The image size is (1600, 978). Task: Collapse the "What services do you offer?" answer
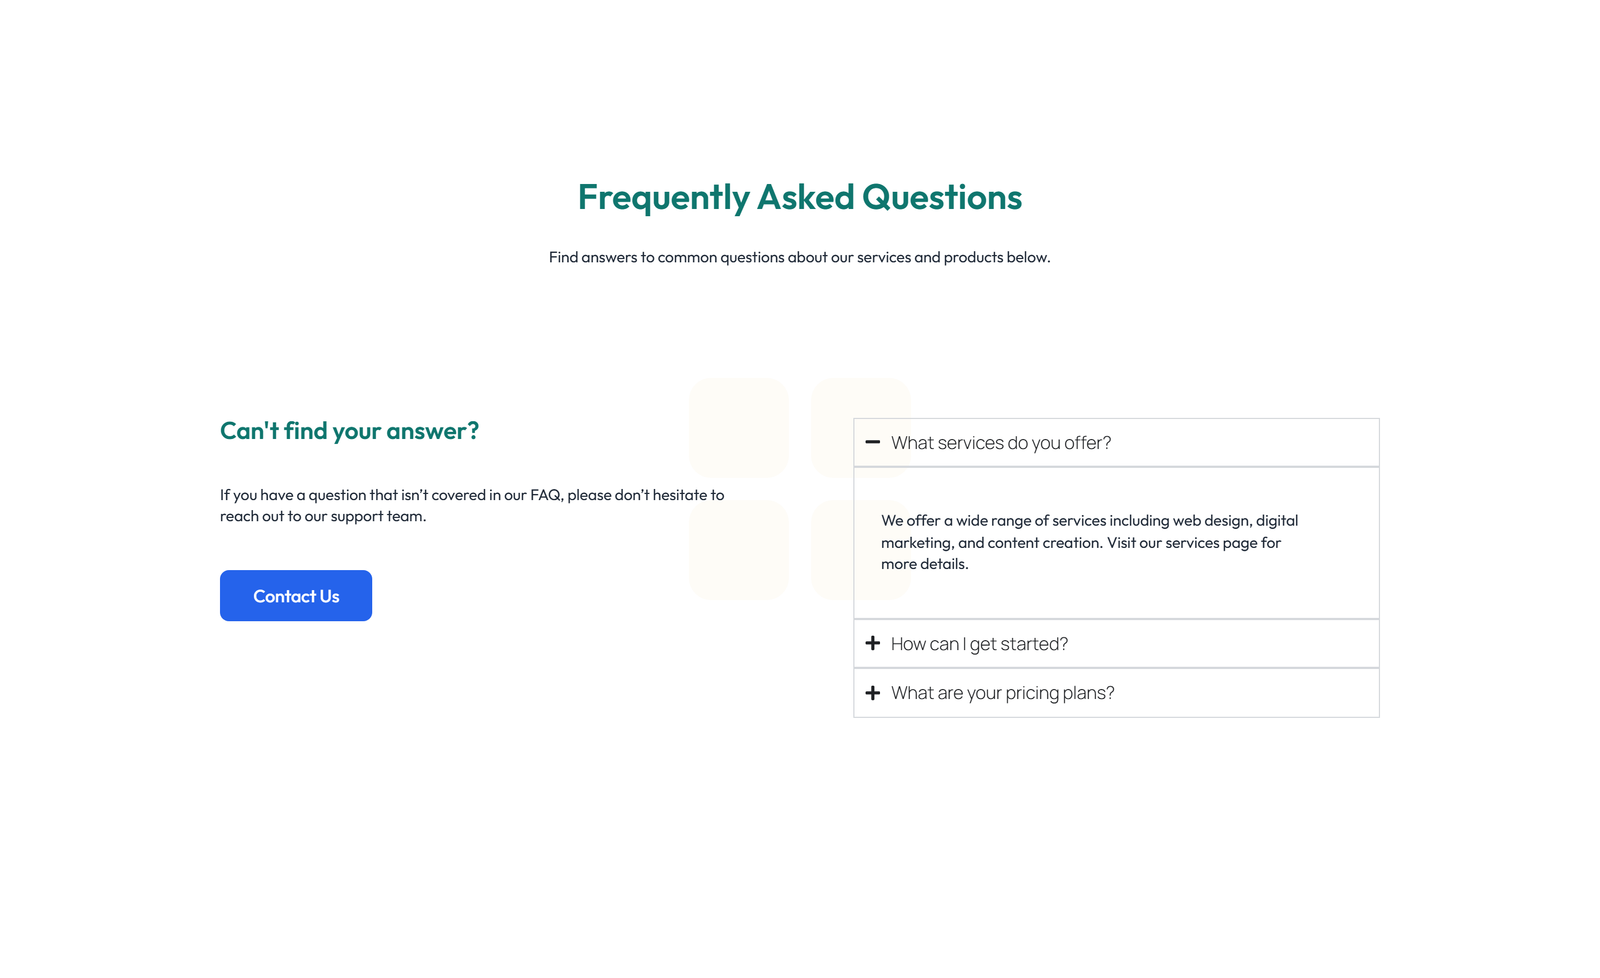(1001, 442)
